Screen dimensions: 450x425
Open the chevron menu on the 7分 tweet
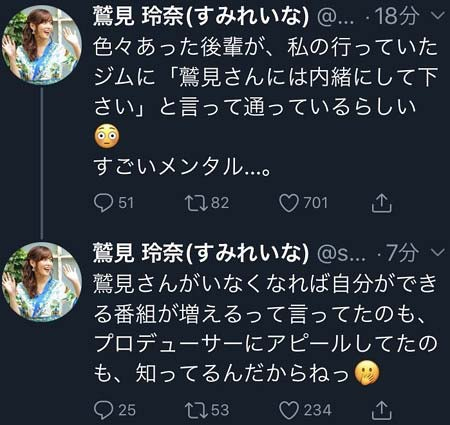pos(438,252)
